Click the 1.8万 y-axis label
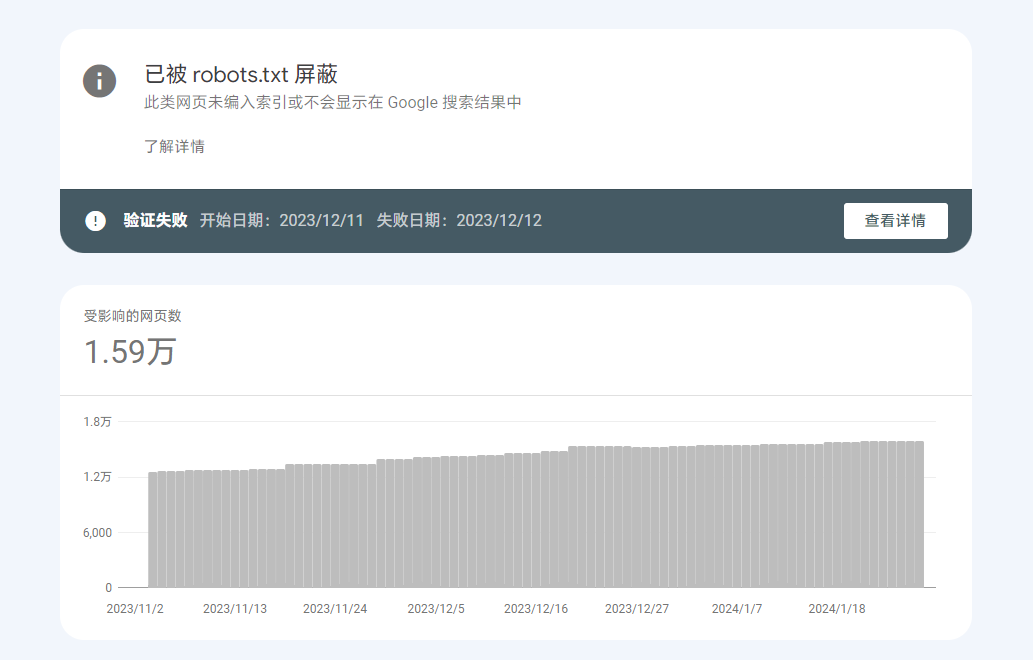1033x660 pixels. pyautogui.click(x=98, y=422)
